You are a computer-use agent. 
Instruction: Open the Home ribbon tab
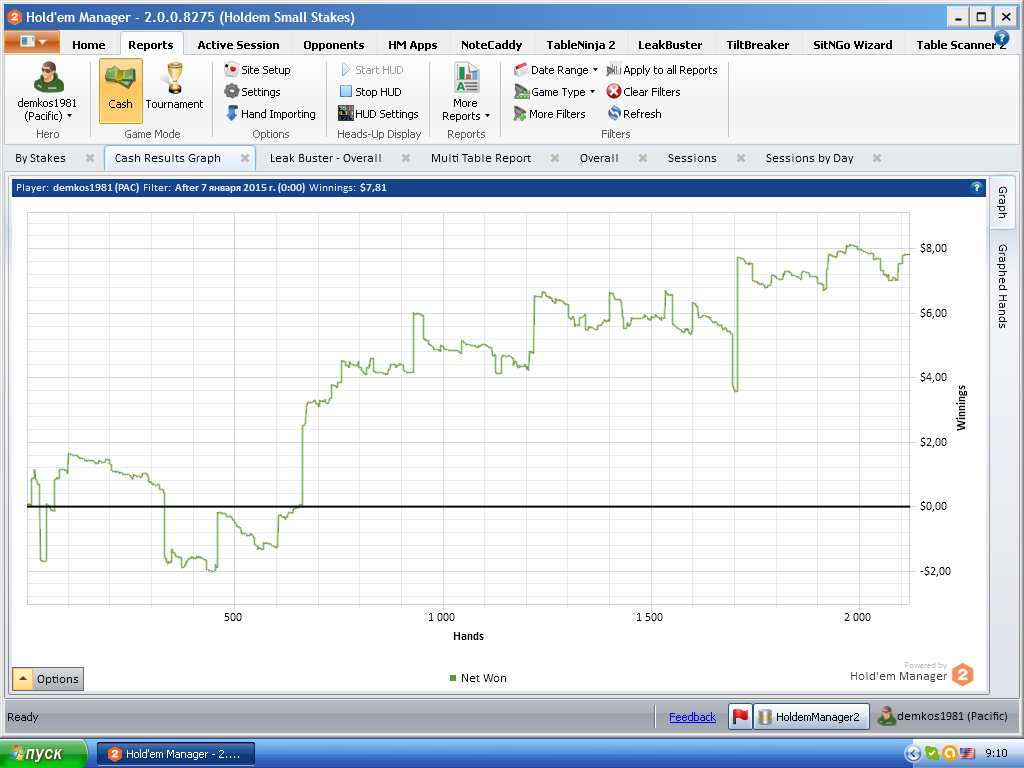point(89,45)
